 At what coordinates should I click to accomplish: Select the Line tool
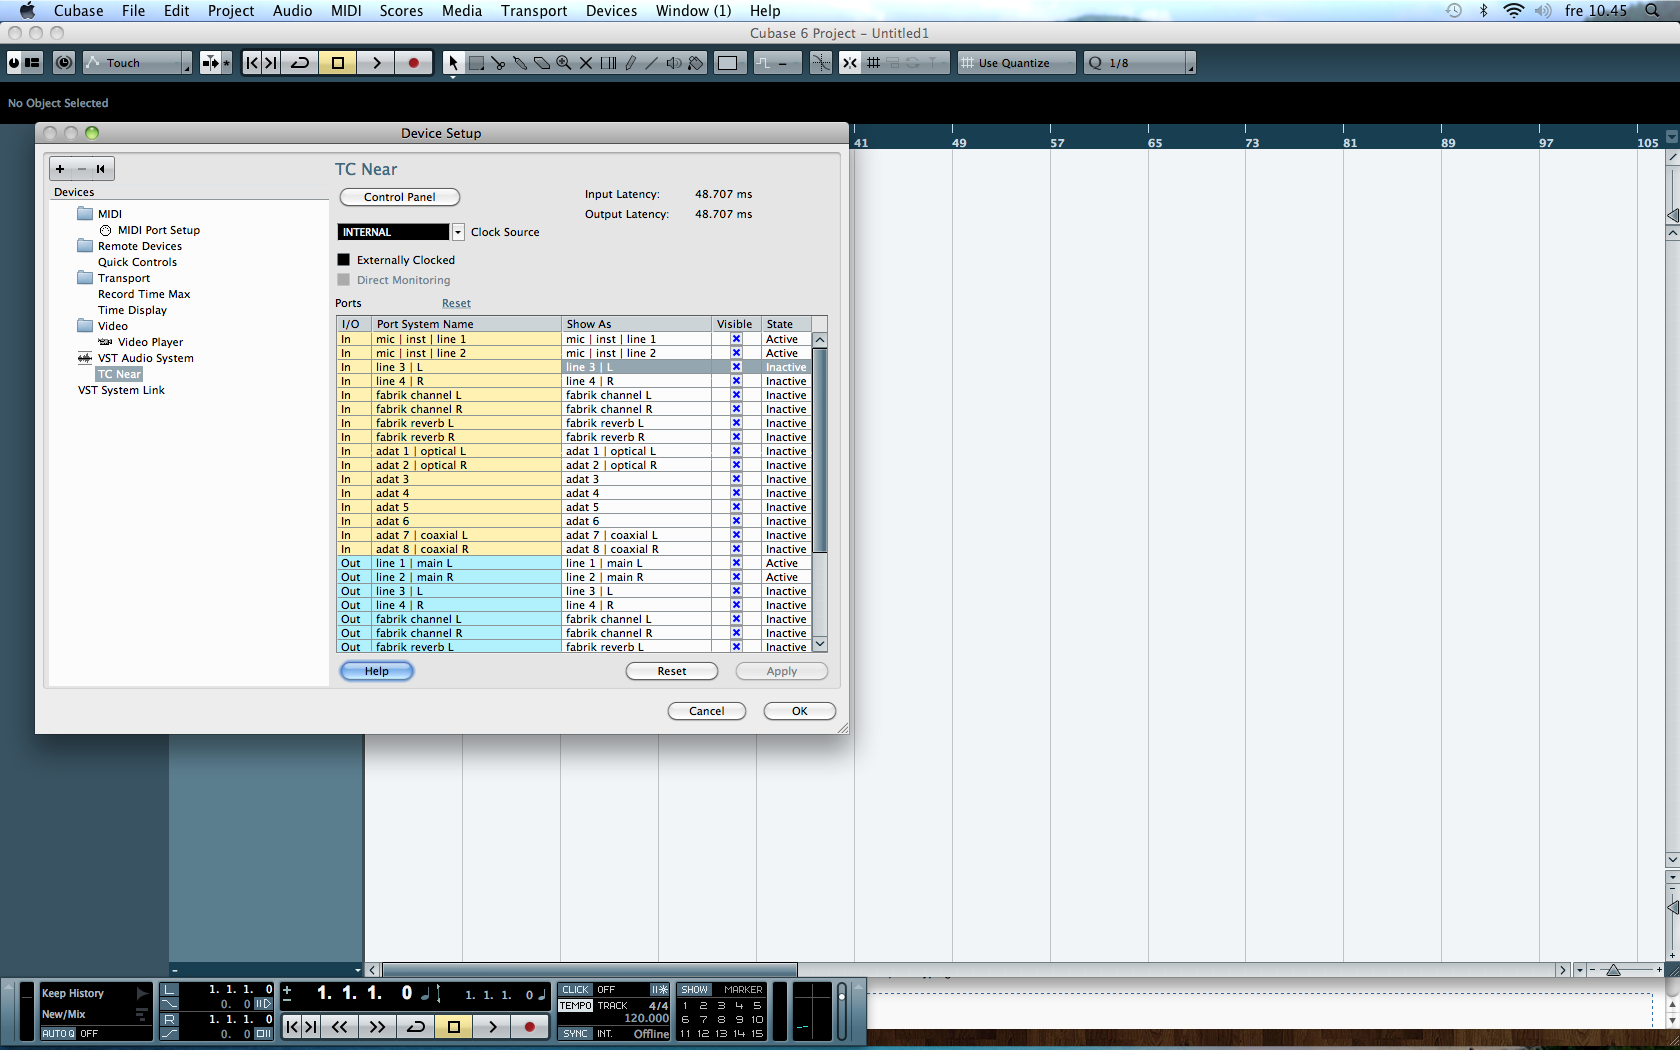(652, 63)
